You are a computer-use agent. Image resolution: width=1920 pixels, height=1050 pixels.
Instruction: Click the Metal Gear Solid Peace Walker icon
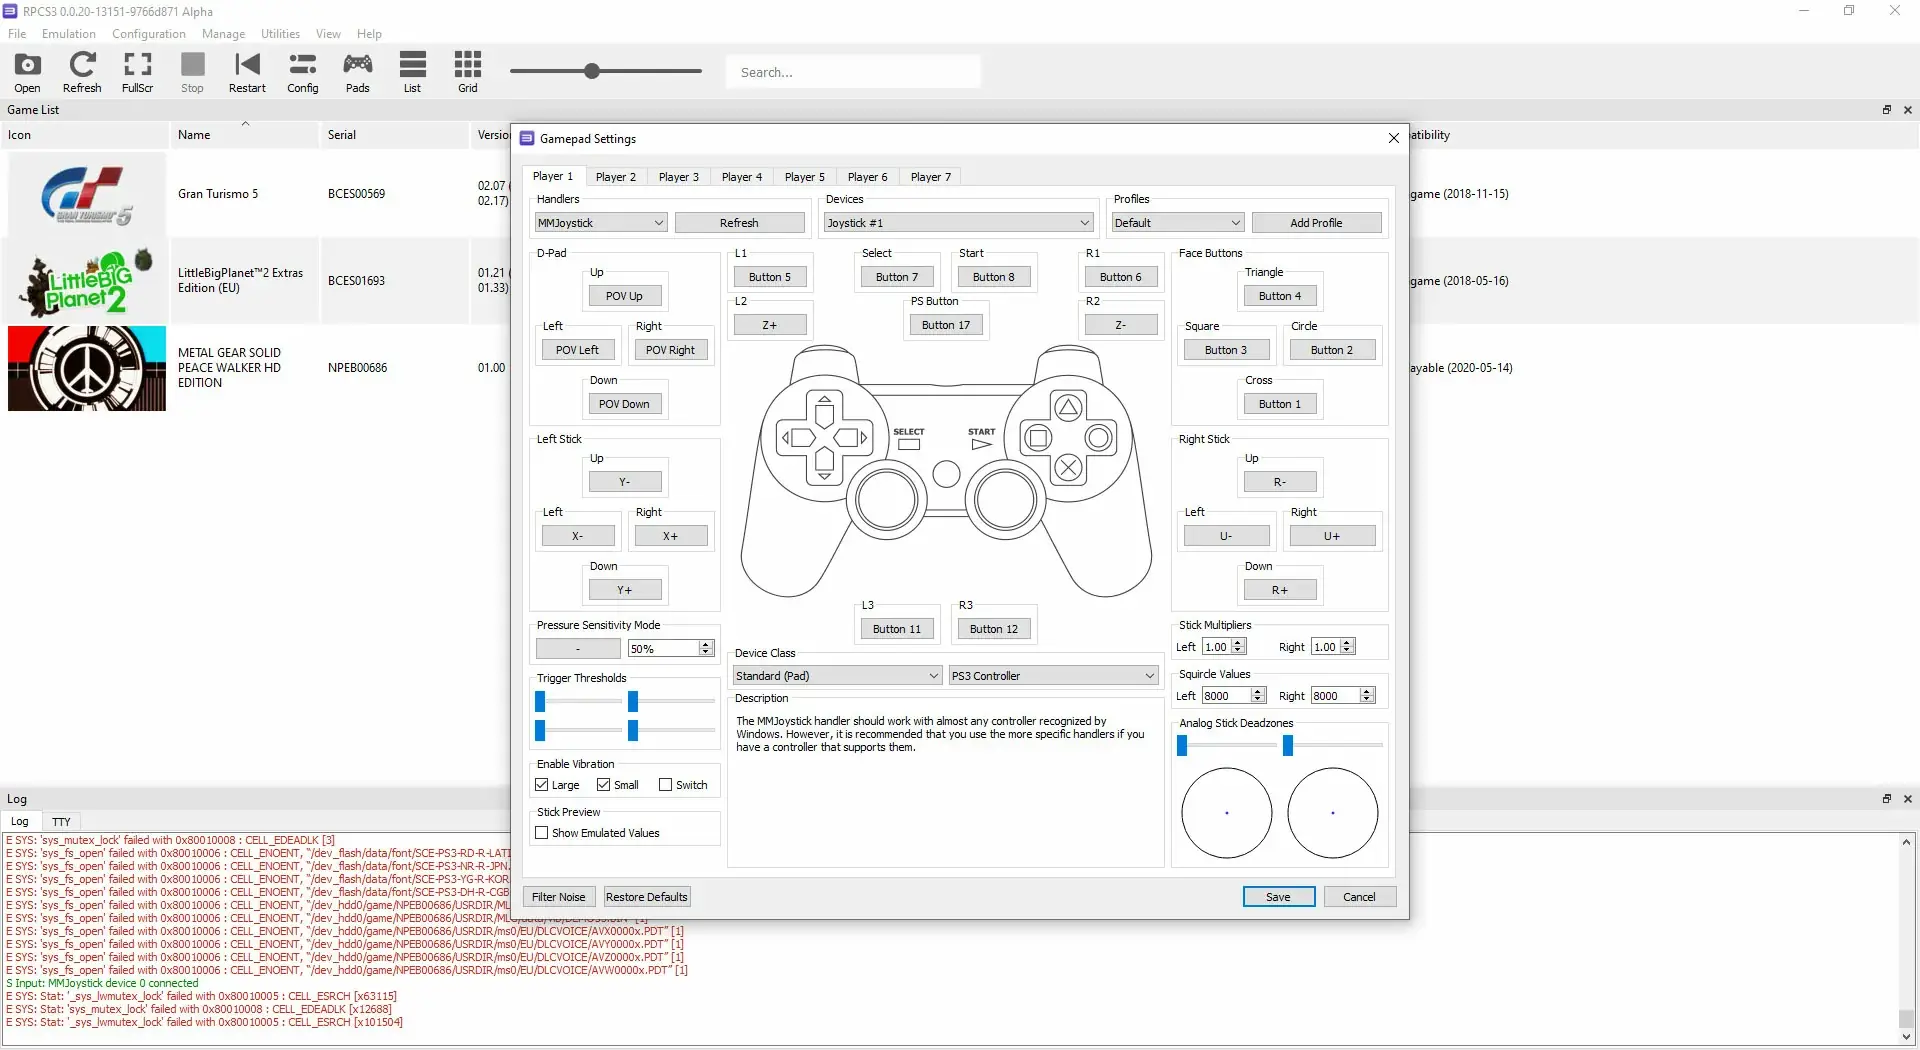coord(87,368)
